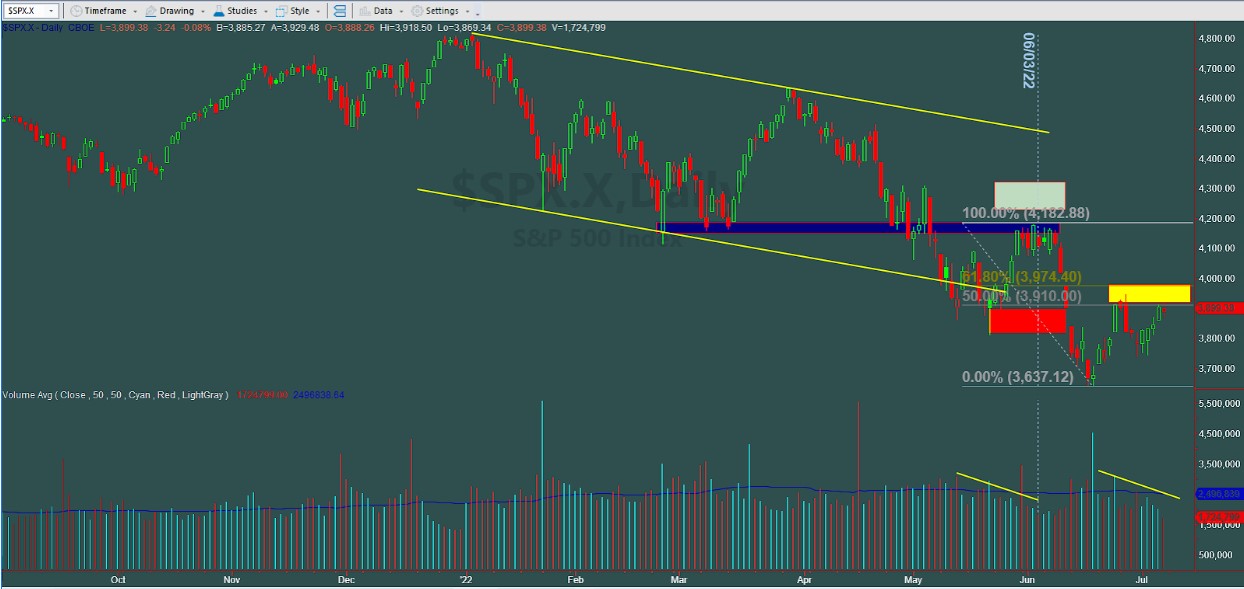Click the Data bar-chart icon
1244x589 pixels.
coord(365,11)
